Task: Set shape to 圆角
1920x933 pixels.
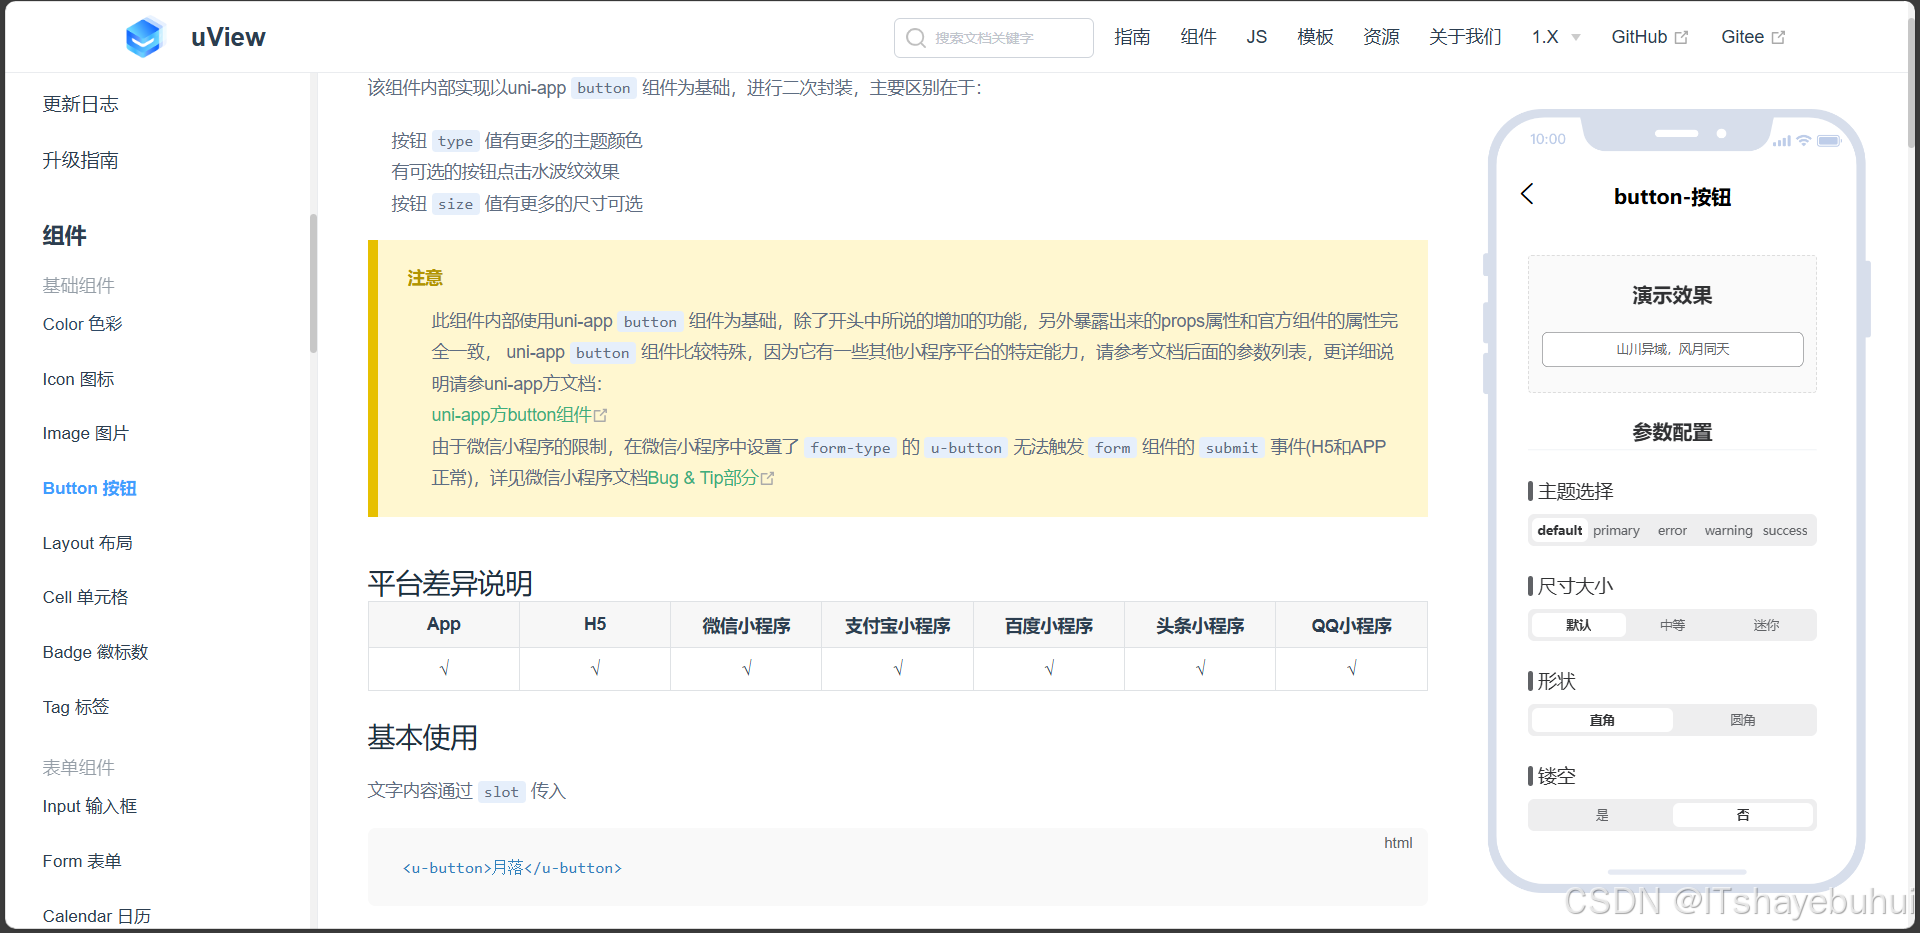Action: [1743, 720]
